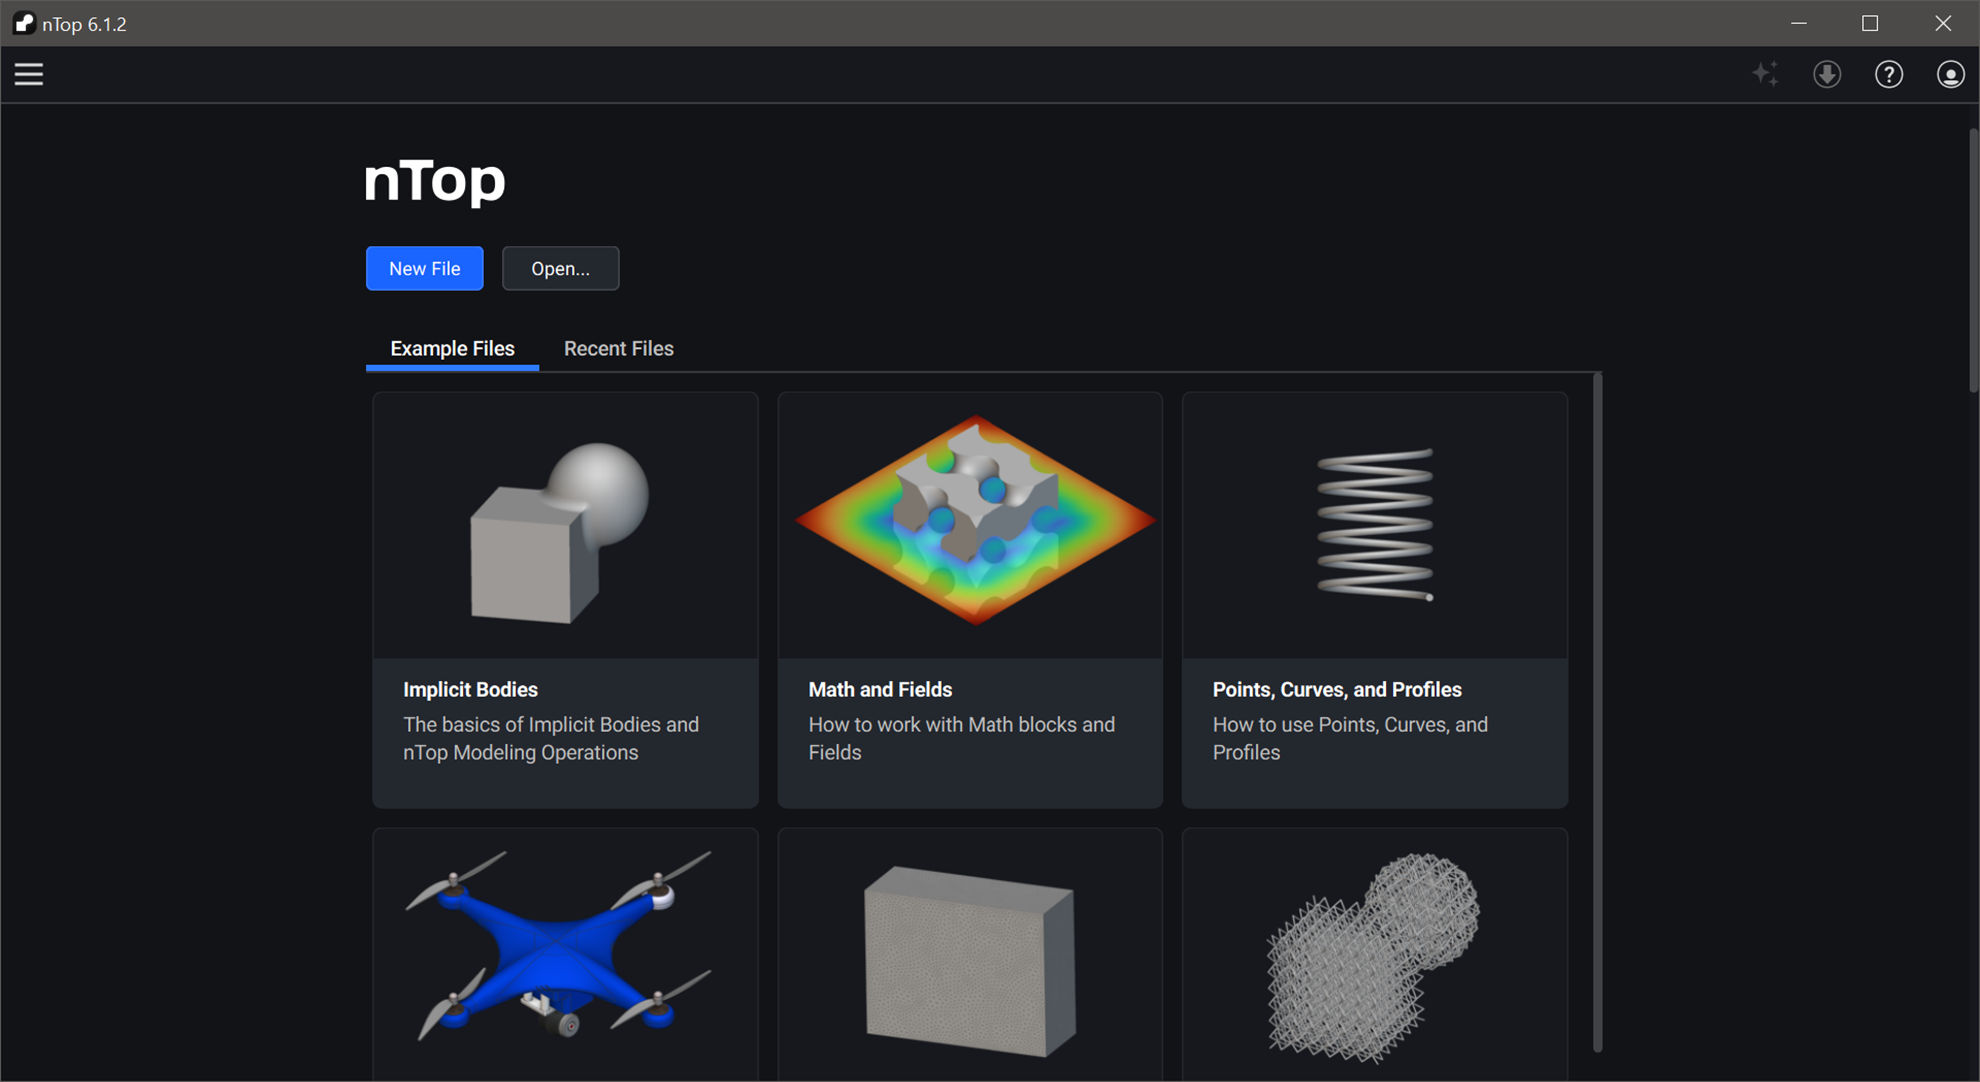Click the main window vertical scrollbar
This screenshot has height=1082, width=1980.
tap(1973, 260)
